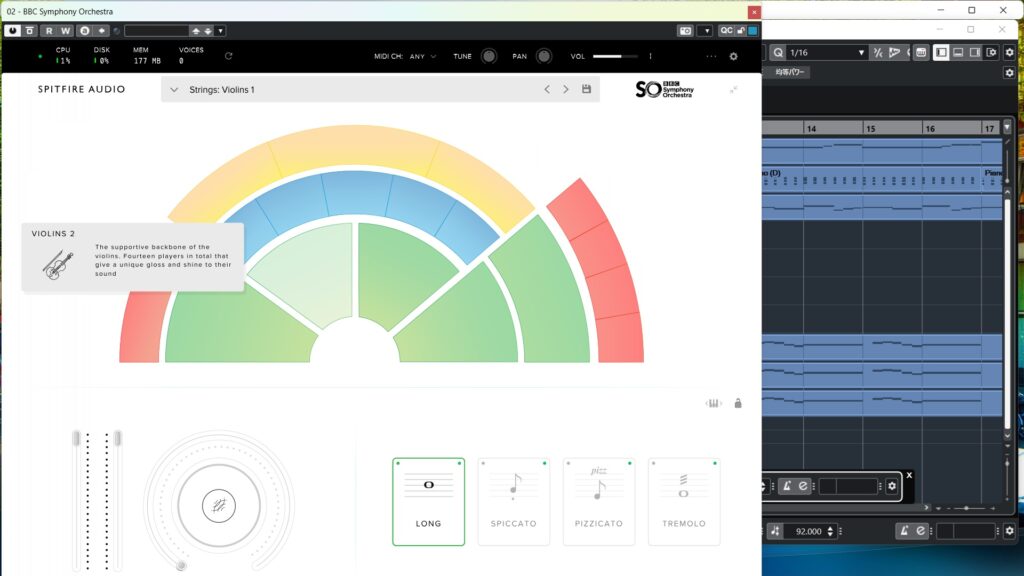
Task: Select the Long articulation
Action: point(428,501)
